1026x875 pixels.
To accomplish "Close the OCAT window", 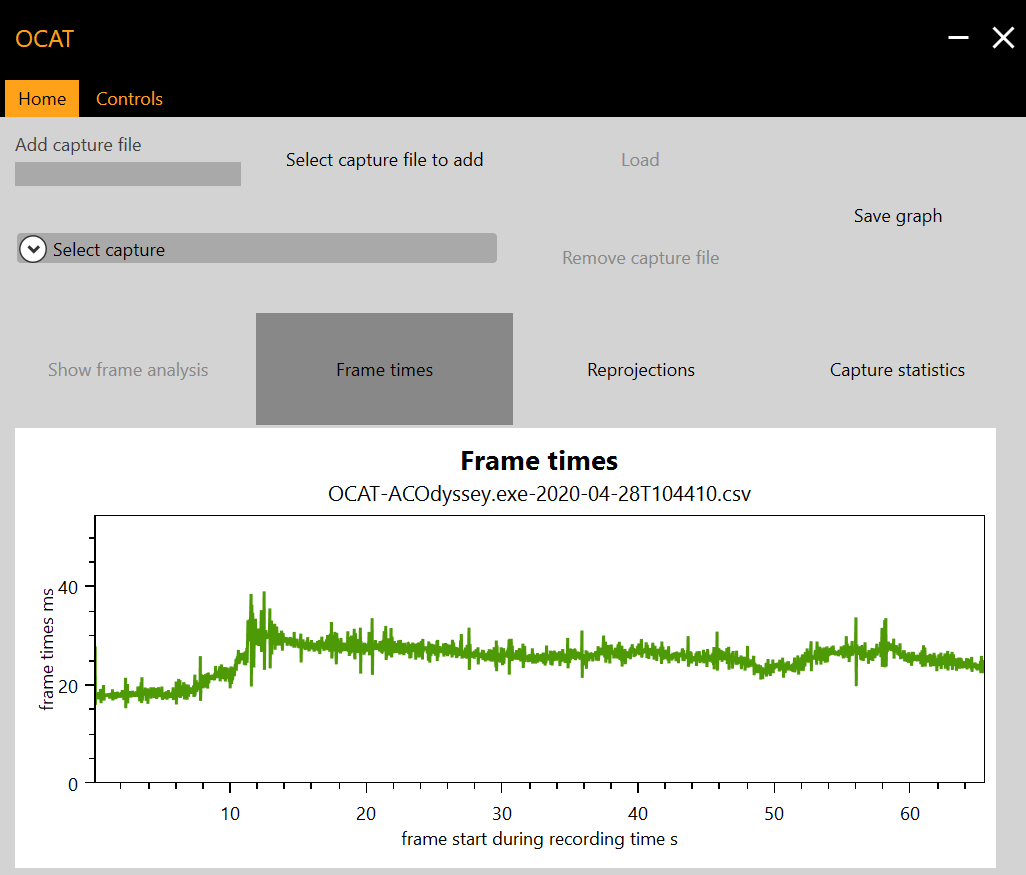I will coord(1003,38).
